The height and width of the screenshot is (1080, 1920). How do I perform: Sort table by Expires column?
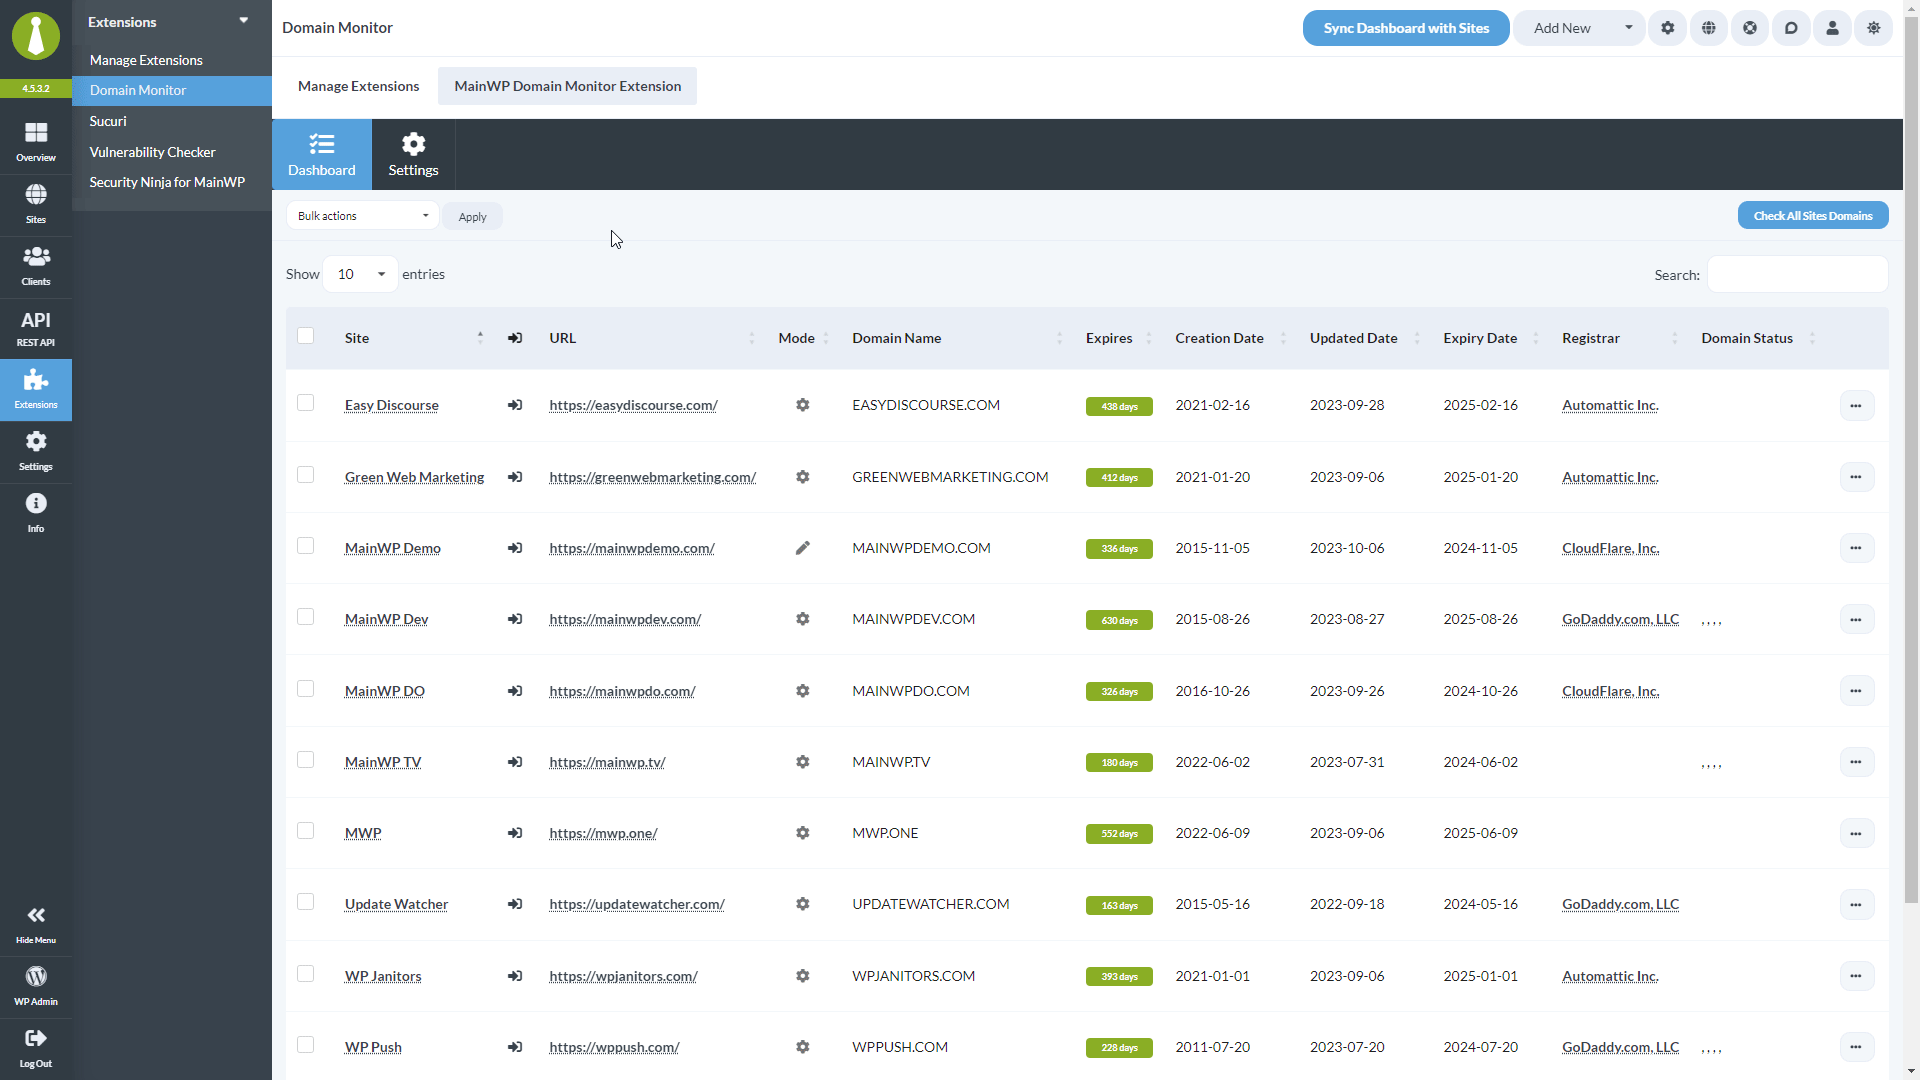[1119, 338]
